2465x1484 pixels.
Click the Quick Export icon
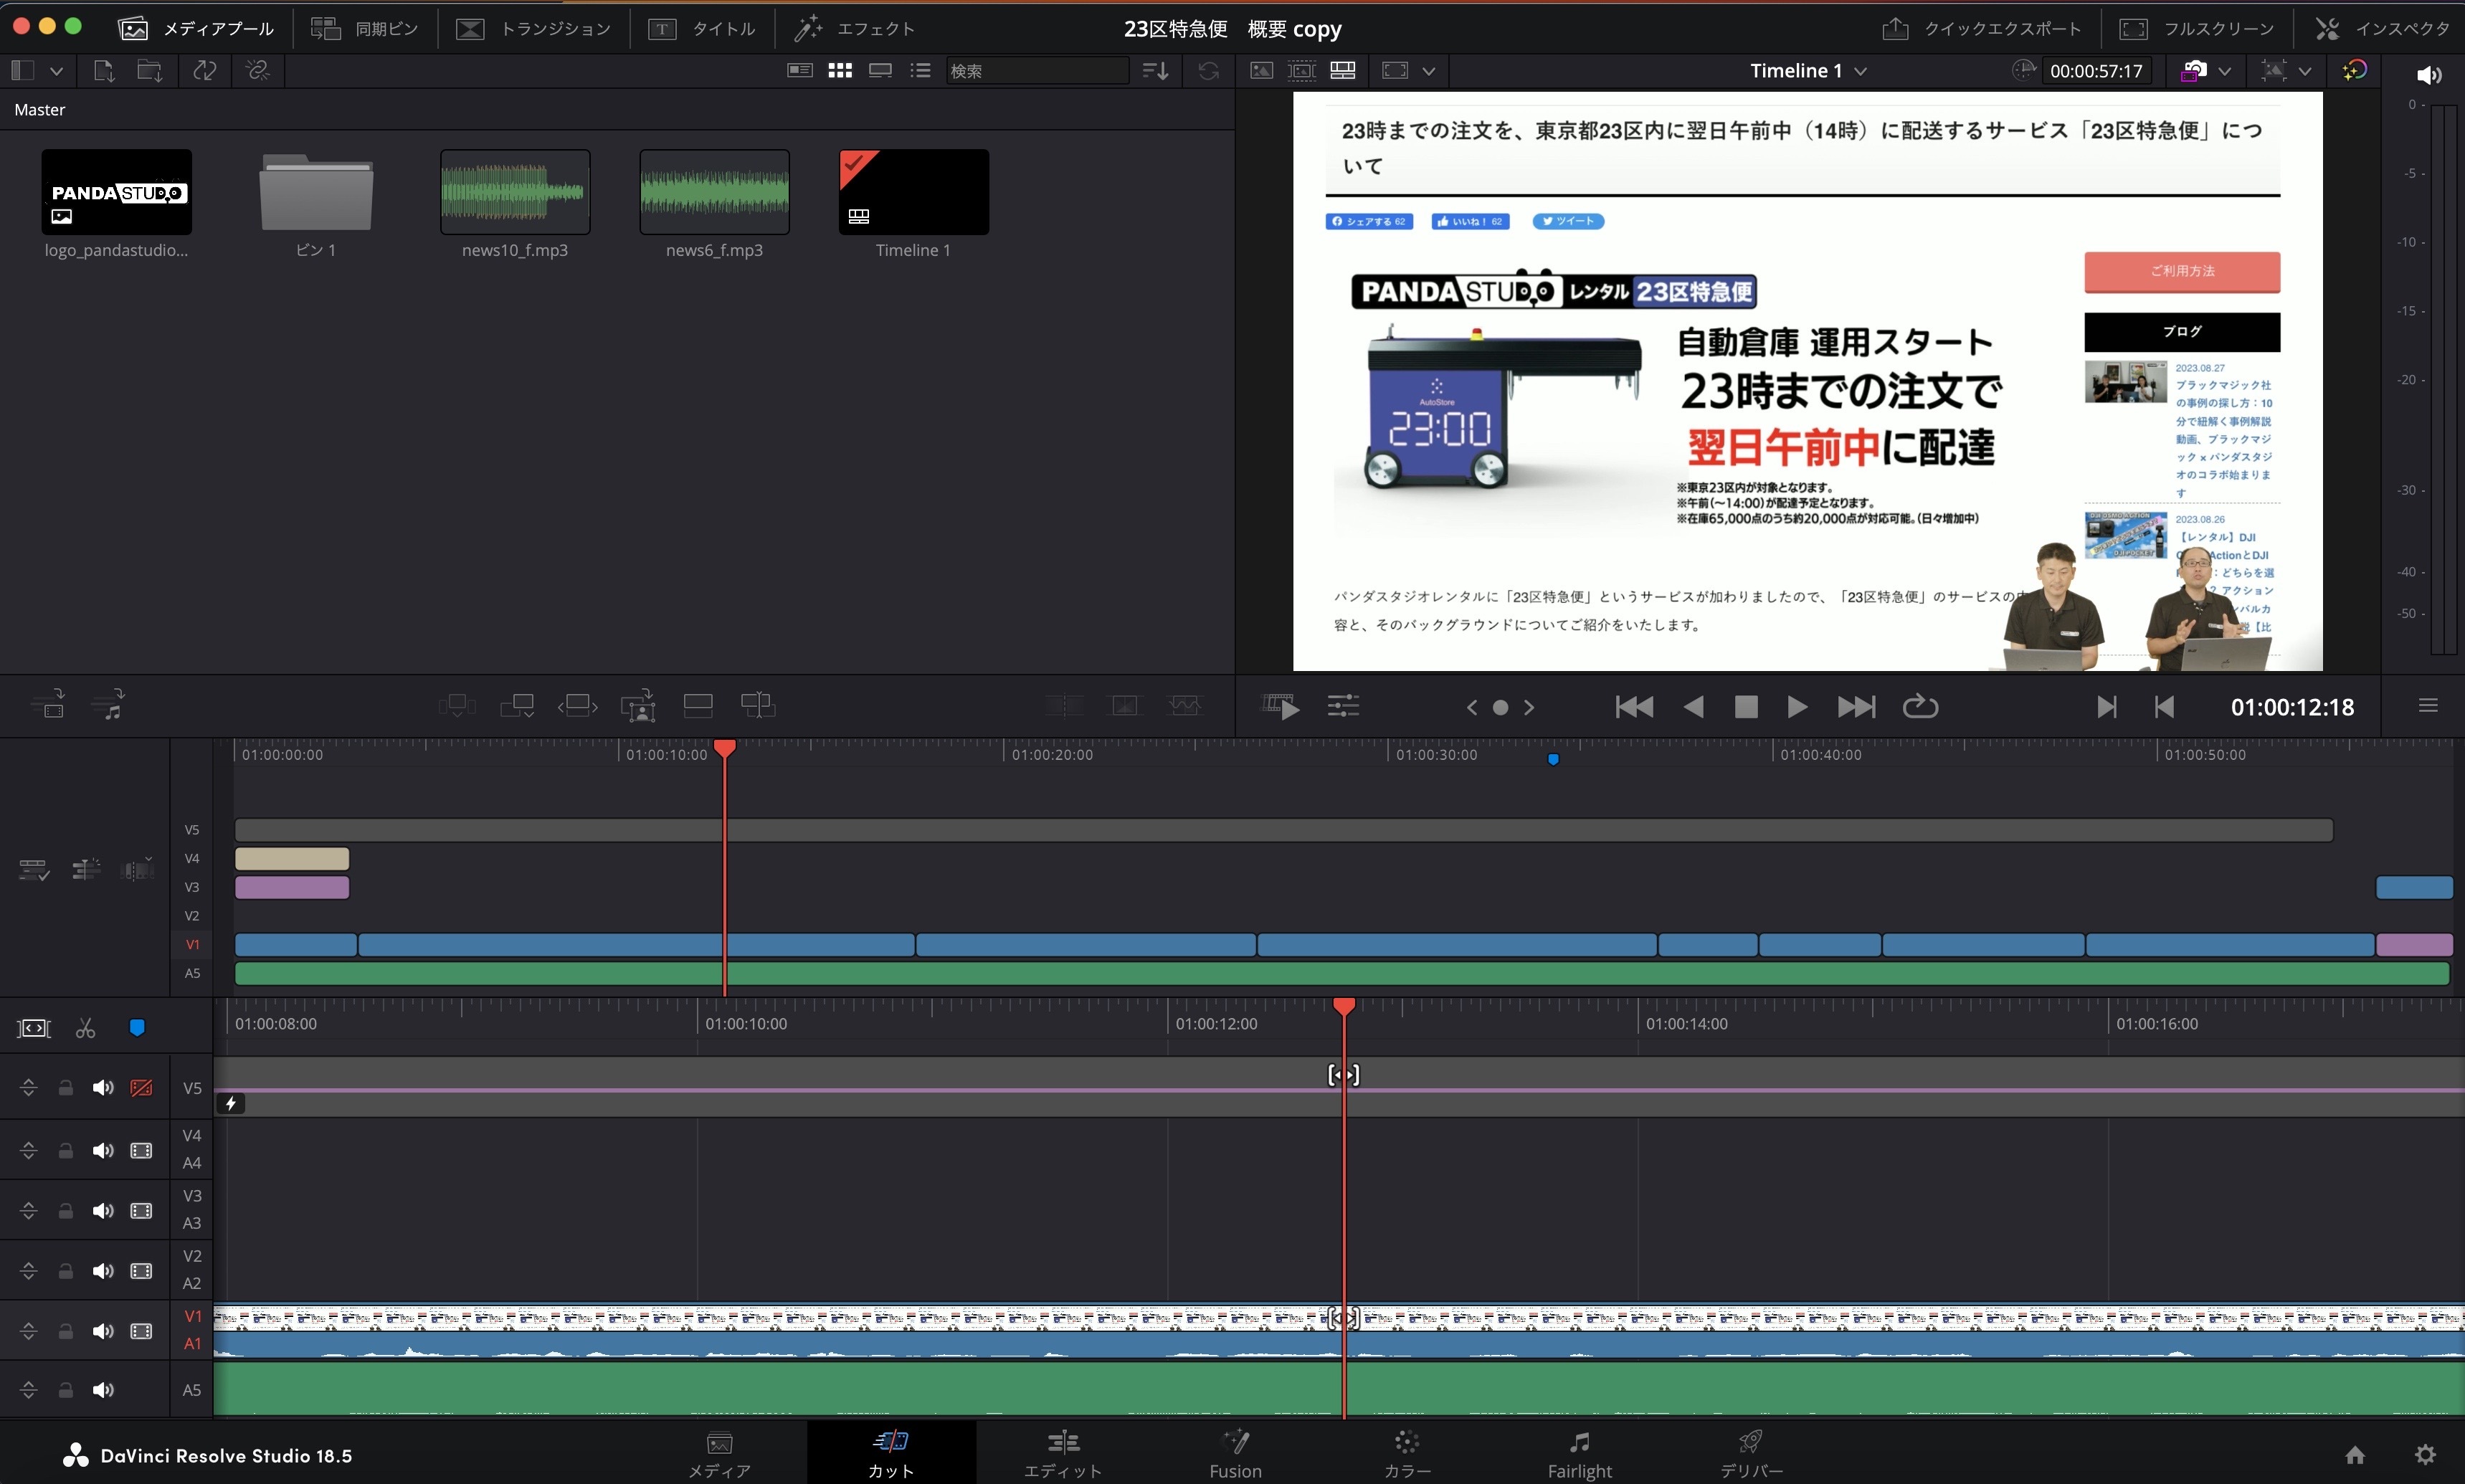pyautogui.click(x=1894, y=28)
